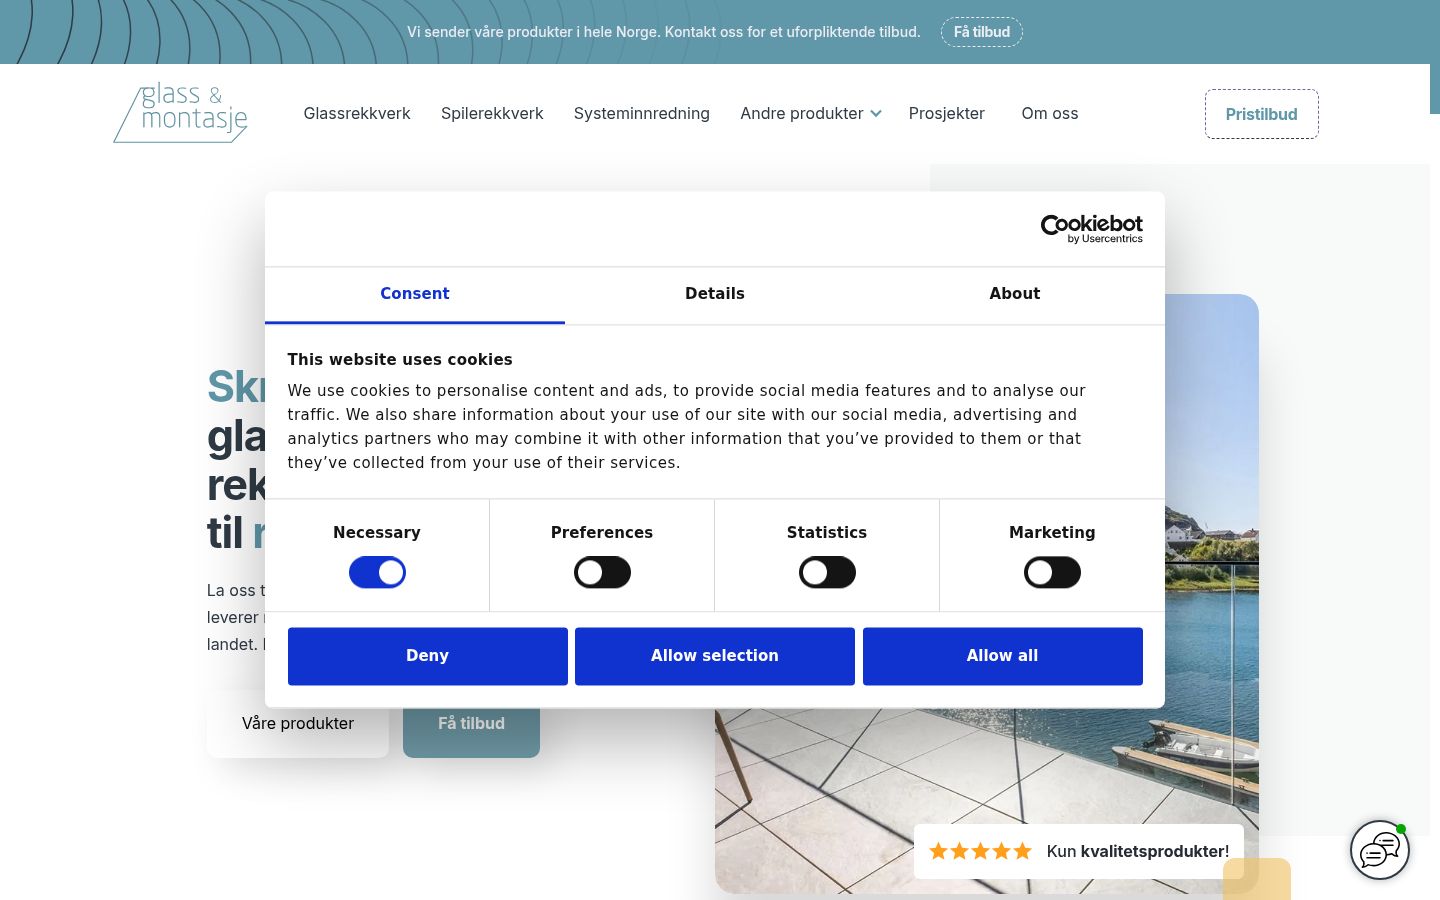Open the chat widget icon
This screenshot has width=1440, height=900.
pos(1380,850)
